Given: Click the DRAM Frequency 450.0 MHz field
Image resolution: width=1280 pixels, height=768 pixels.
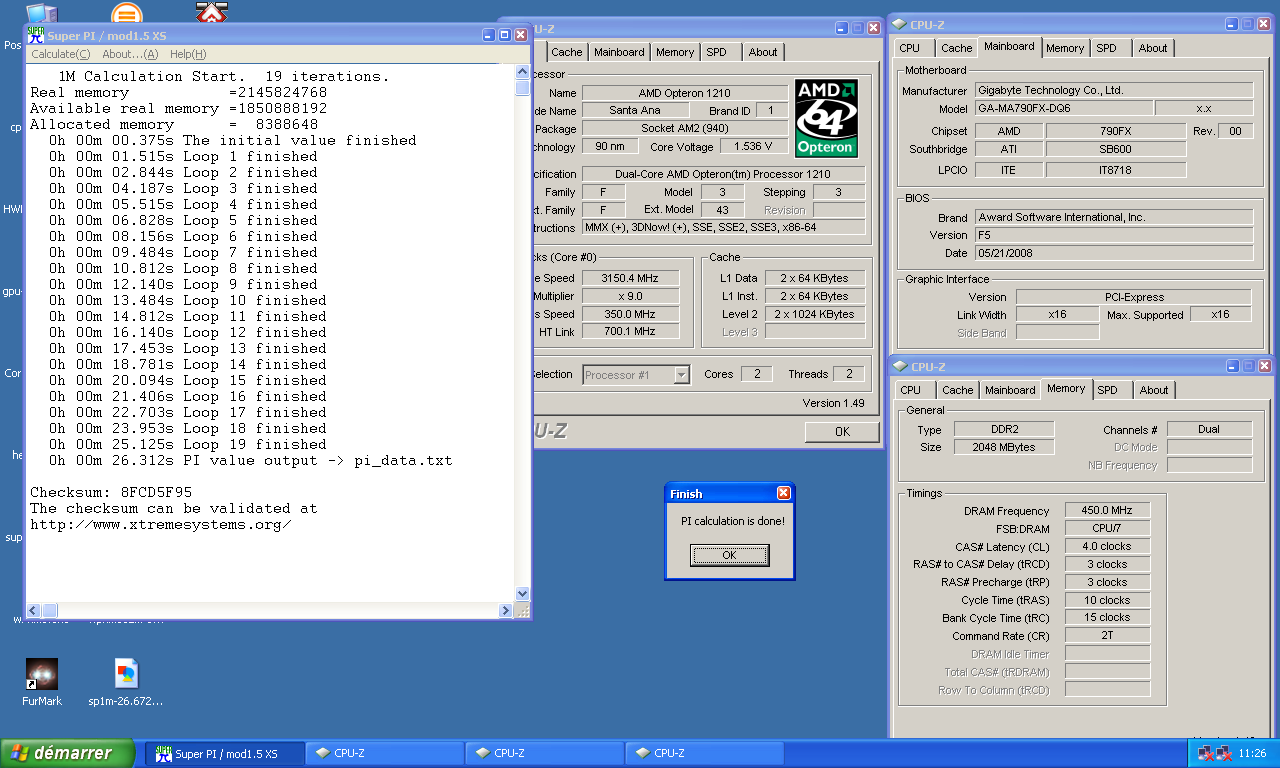Looking at the screenshot, I should coord(1107,510).
